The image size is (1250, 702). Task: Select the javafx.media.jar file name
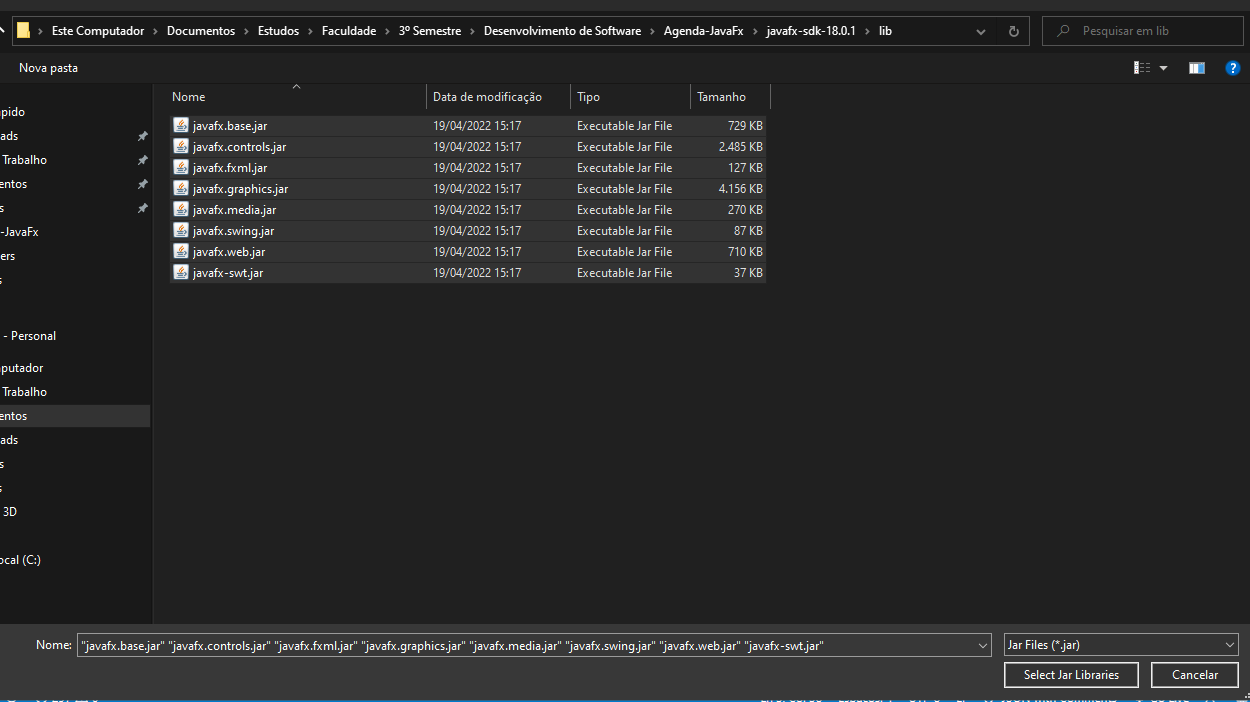234,210
